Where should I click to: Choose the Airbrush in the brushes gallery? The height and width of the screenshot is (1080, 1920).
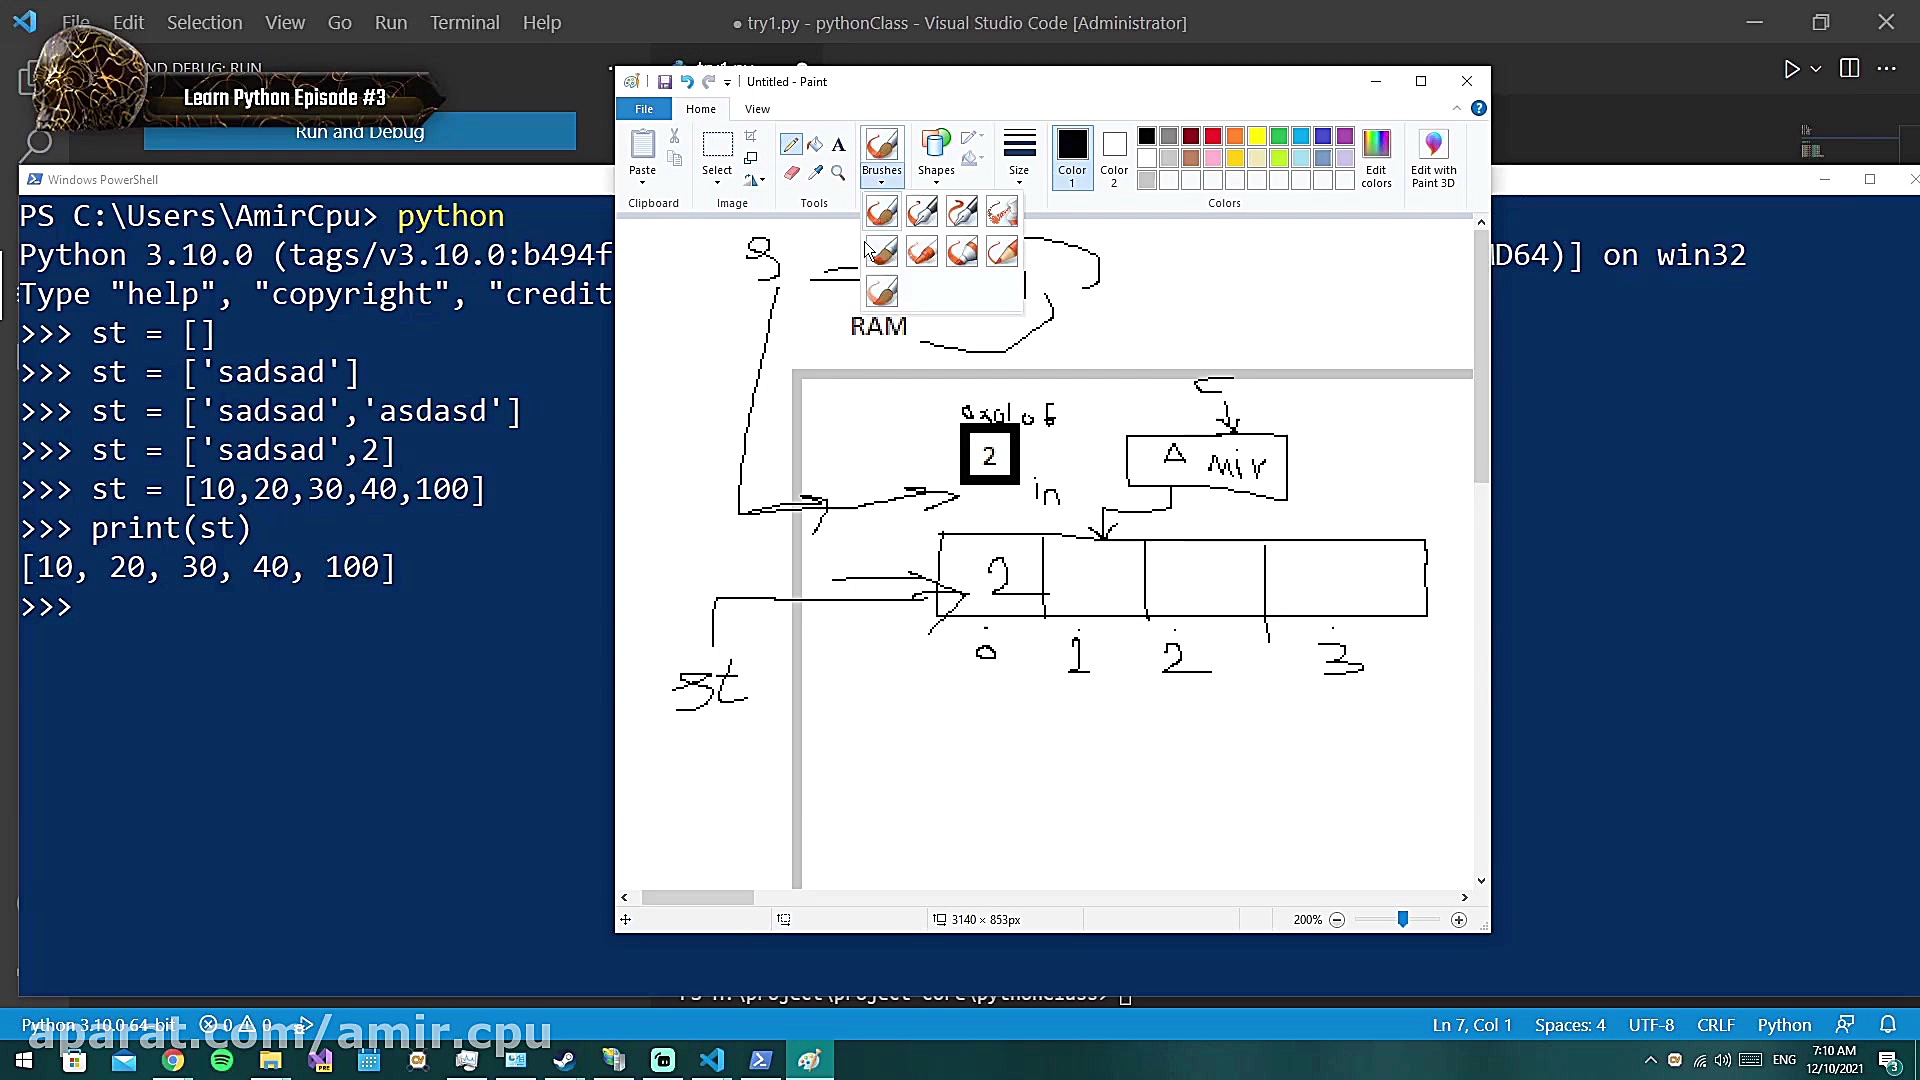point(1001,212)
